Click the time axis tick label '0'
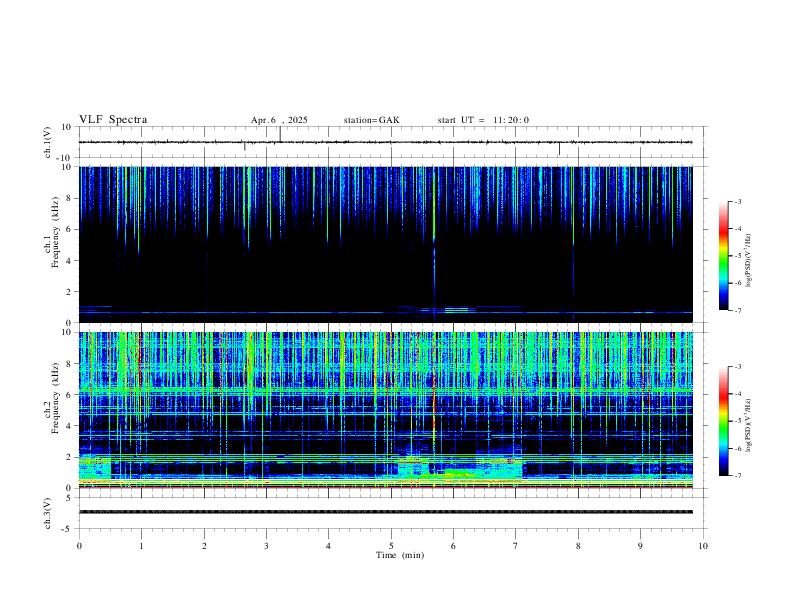 tap(79, 546)
